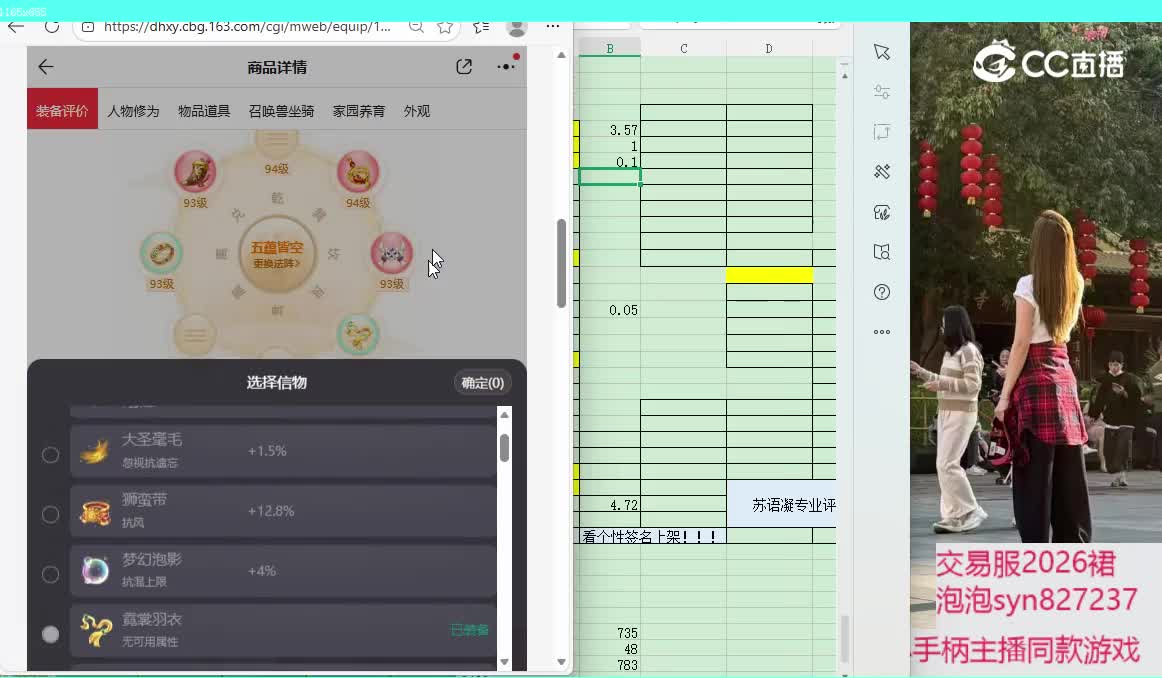Share the 商品详情 page

(x=464, y=67)
